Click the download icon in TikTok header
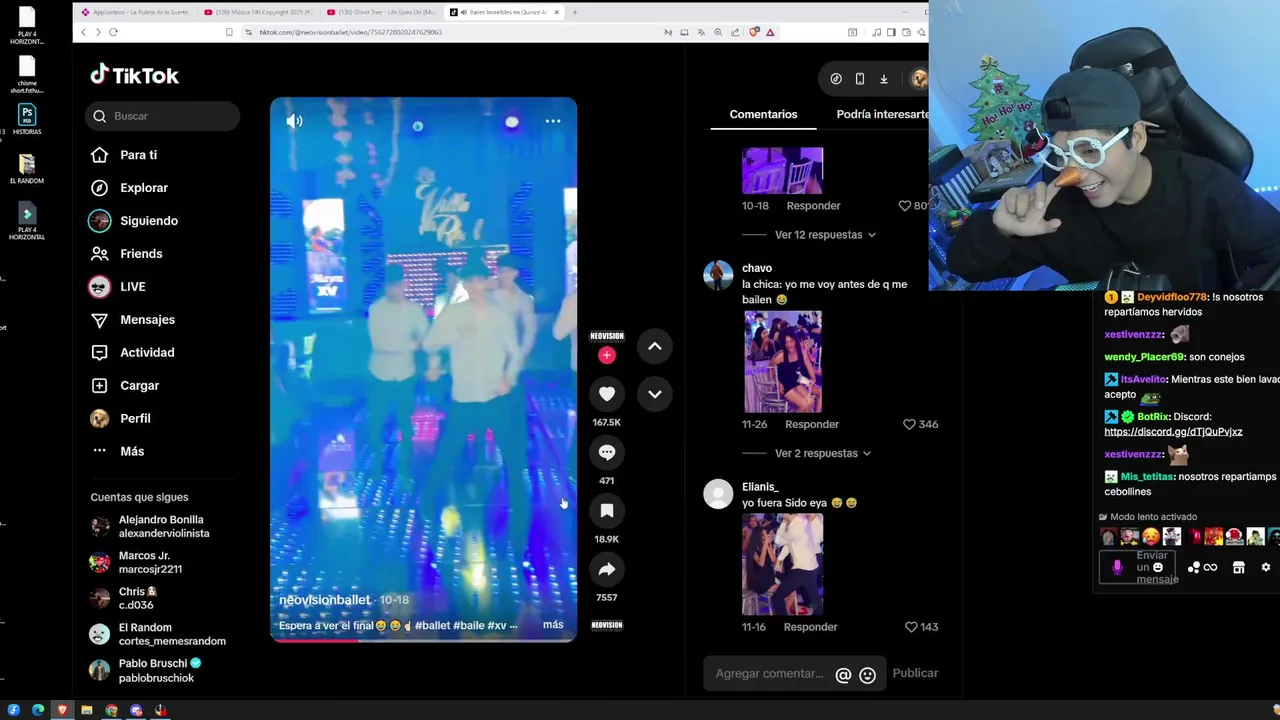The width and height of the screenshot is (1280, 720). pyautogui.click(x=884, y=79)
